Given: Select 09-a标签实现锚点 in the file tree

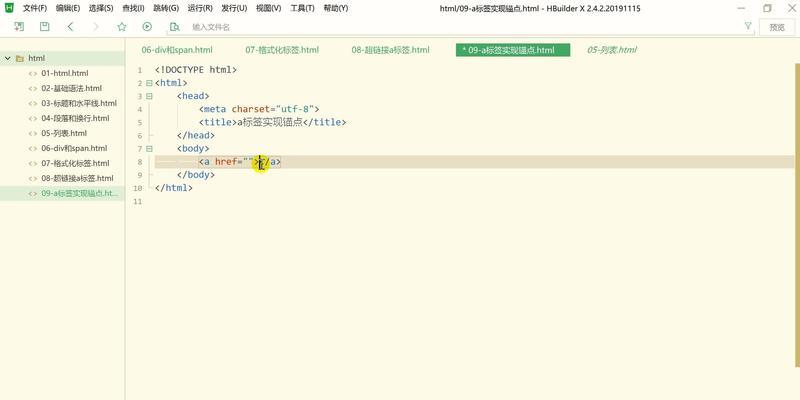Looking at the screenshot, I should tap(62, 193).
